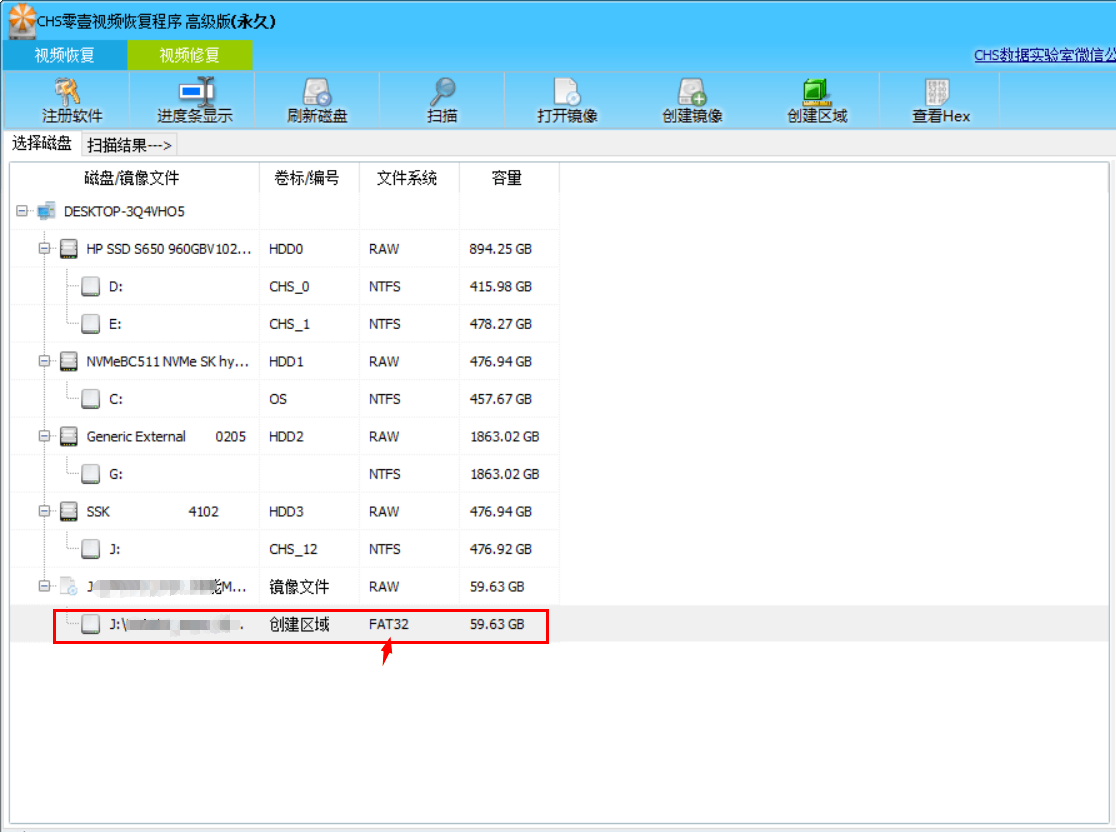
Task: Click the 卷标/编号 column header
Action: tap(307, 178)
